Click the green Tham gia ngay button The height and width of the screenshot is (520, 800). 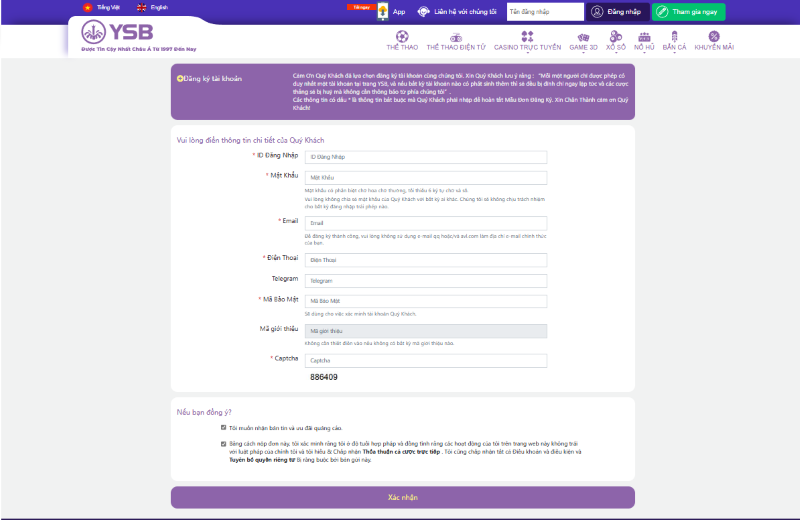pyautogui.click(x=688, y=12)
